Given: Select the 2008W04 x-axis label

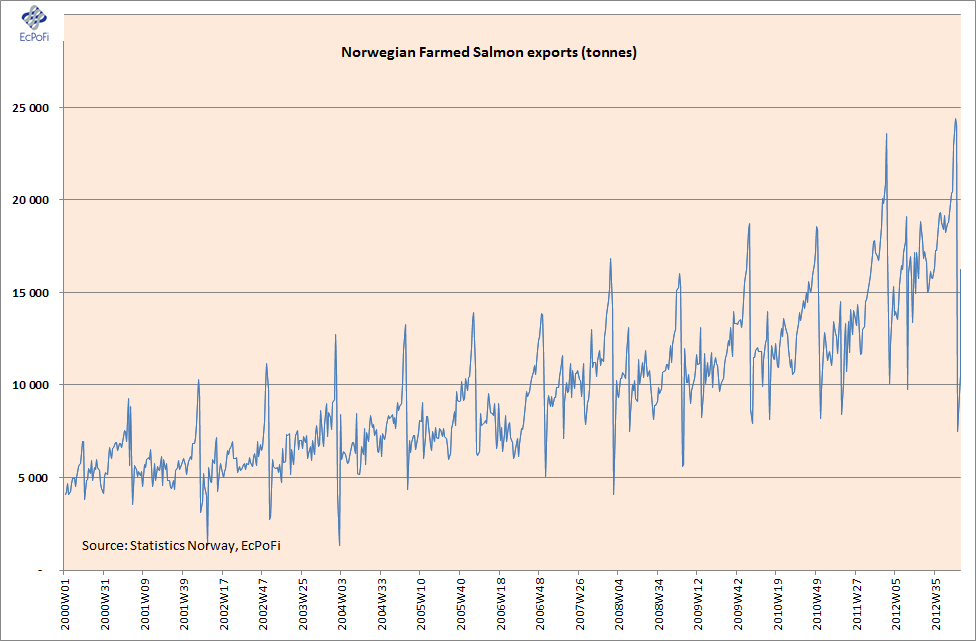Looking at the screenshot, I should tap(618, 606).
